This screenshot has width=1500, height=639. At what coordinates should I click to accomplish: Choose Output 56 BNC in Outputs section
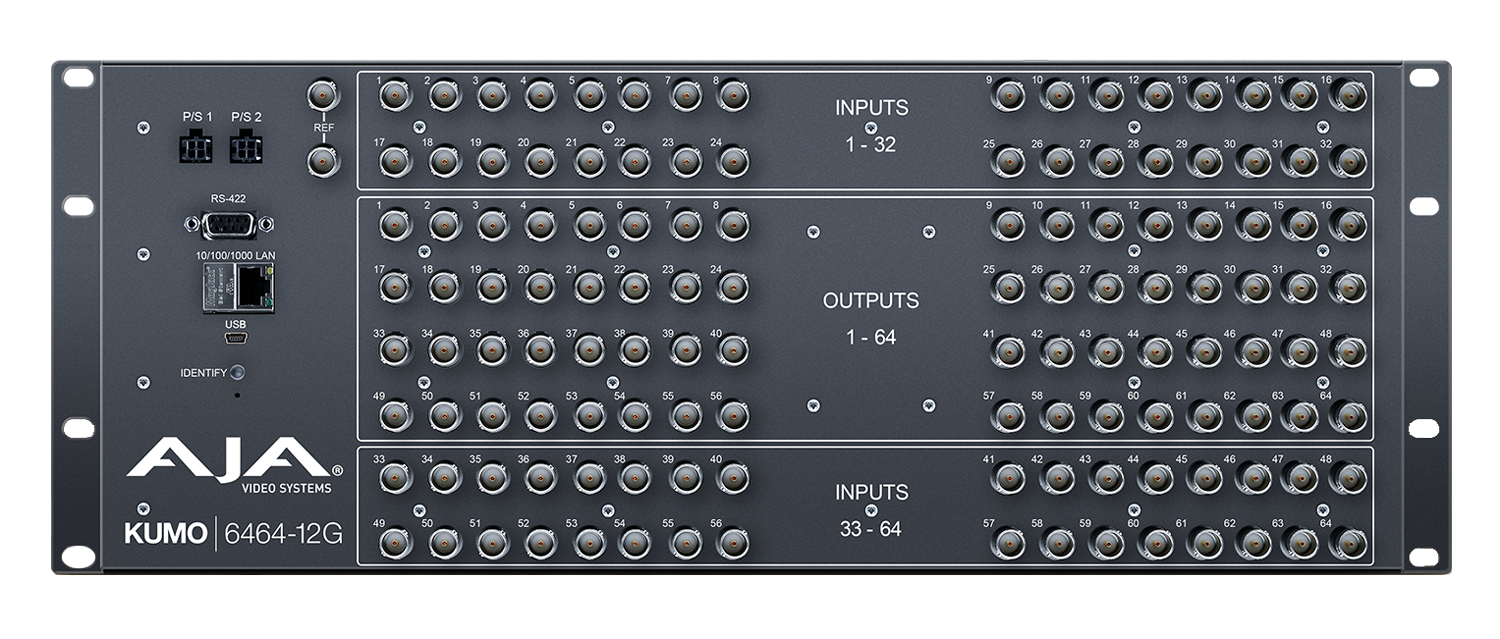[x=733, y=415]
